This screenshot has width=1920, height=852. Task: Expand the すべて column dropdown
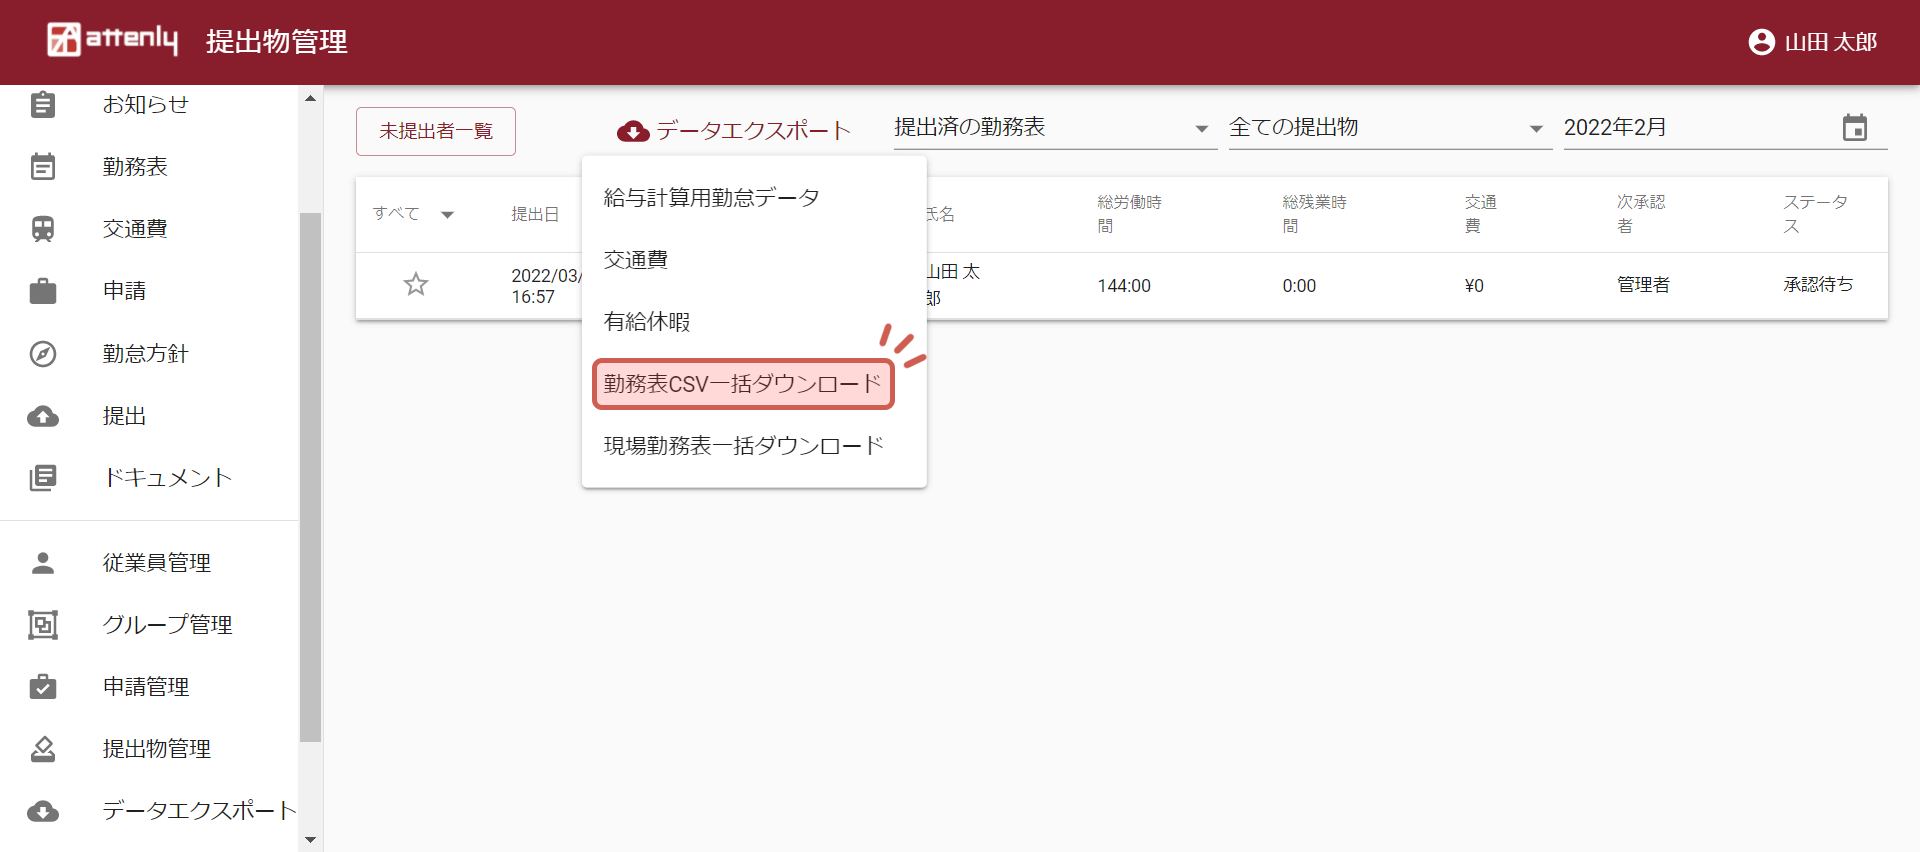[447, 214]
